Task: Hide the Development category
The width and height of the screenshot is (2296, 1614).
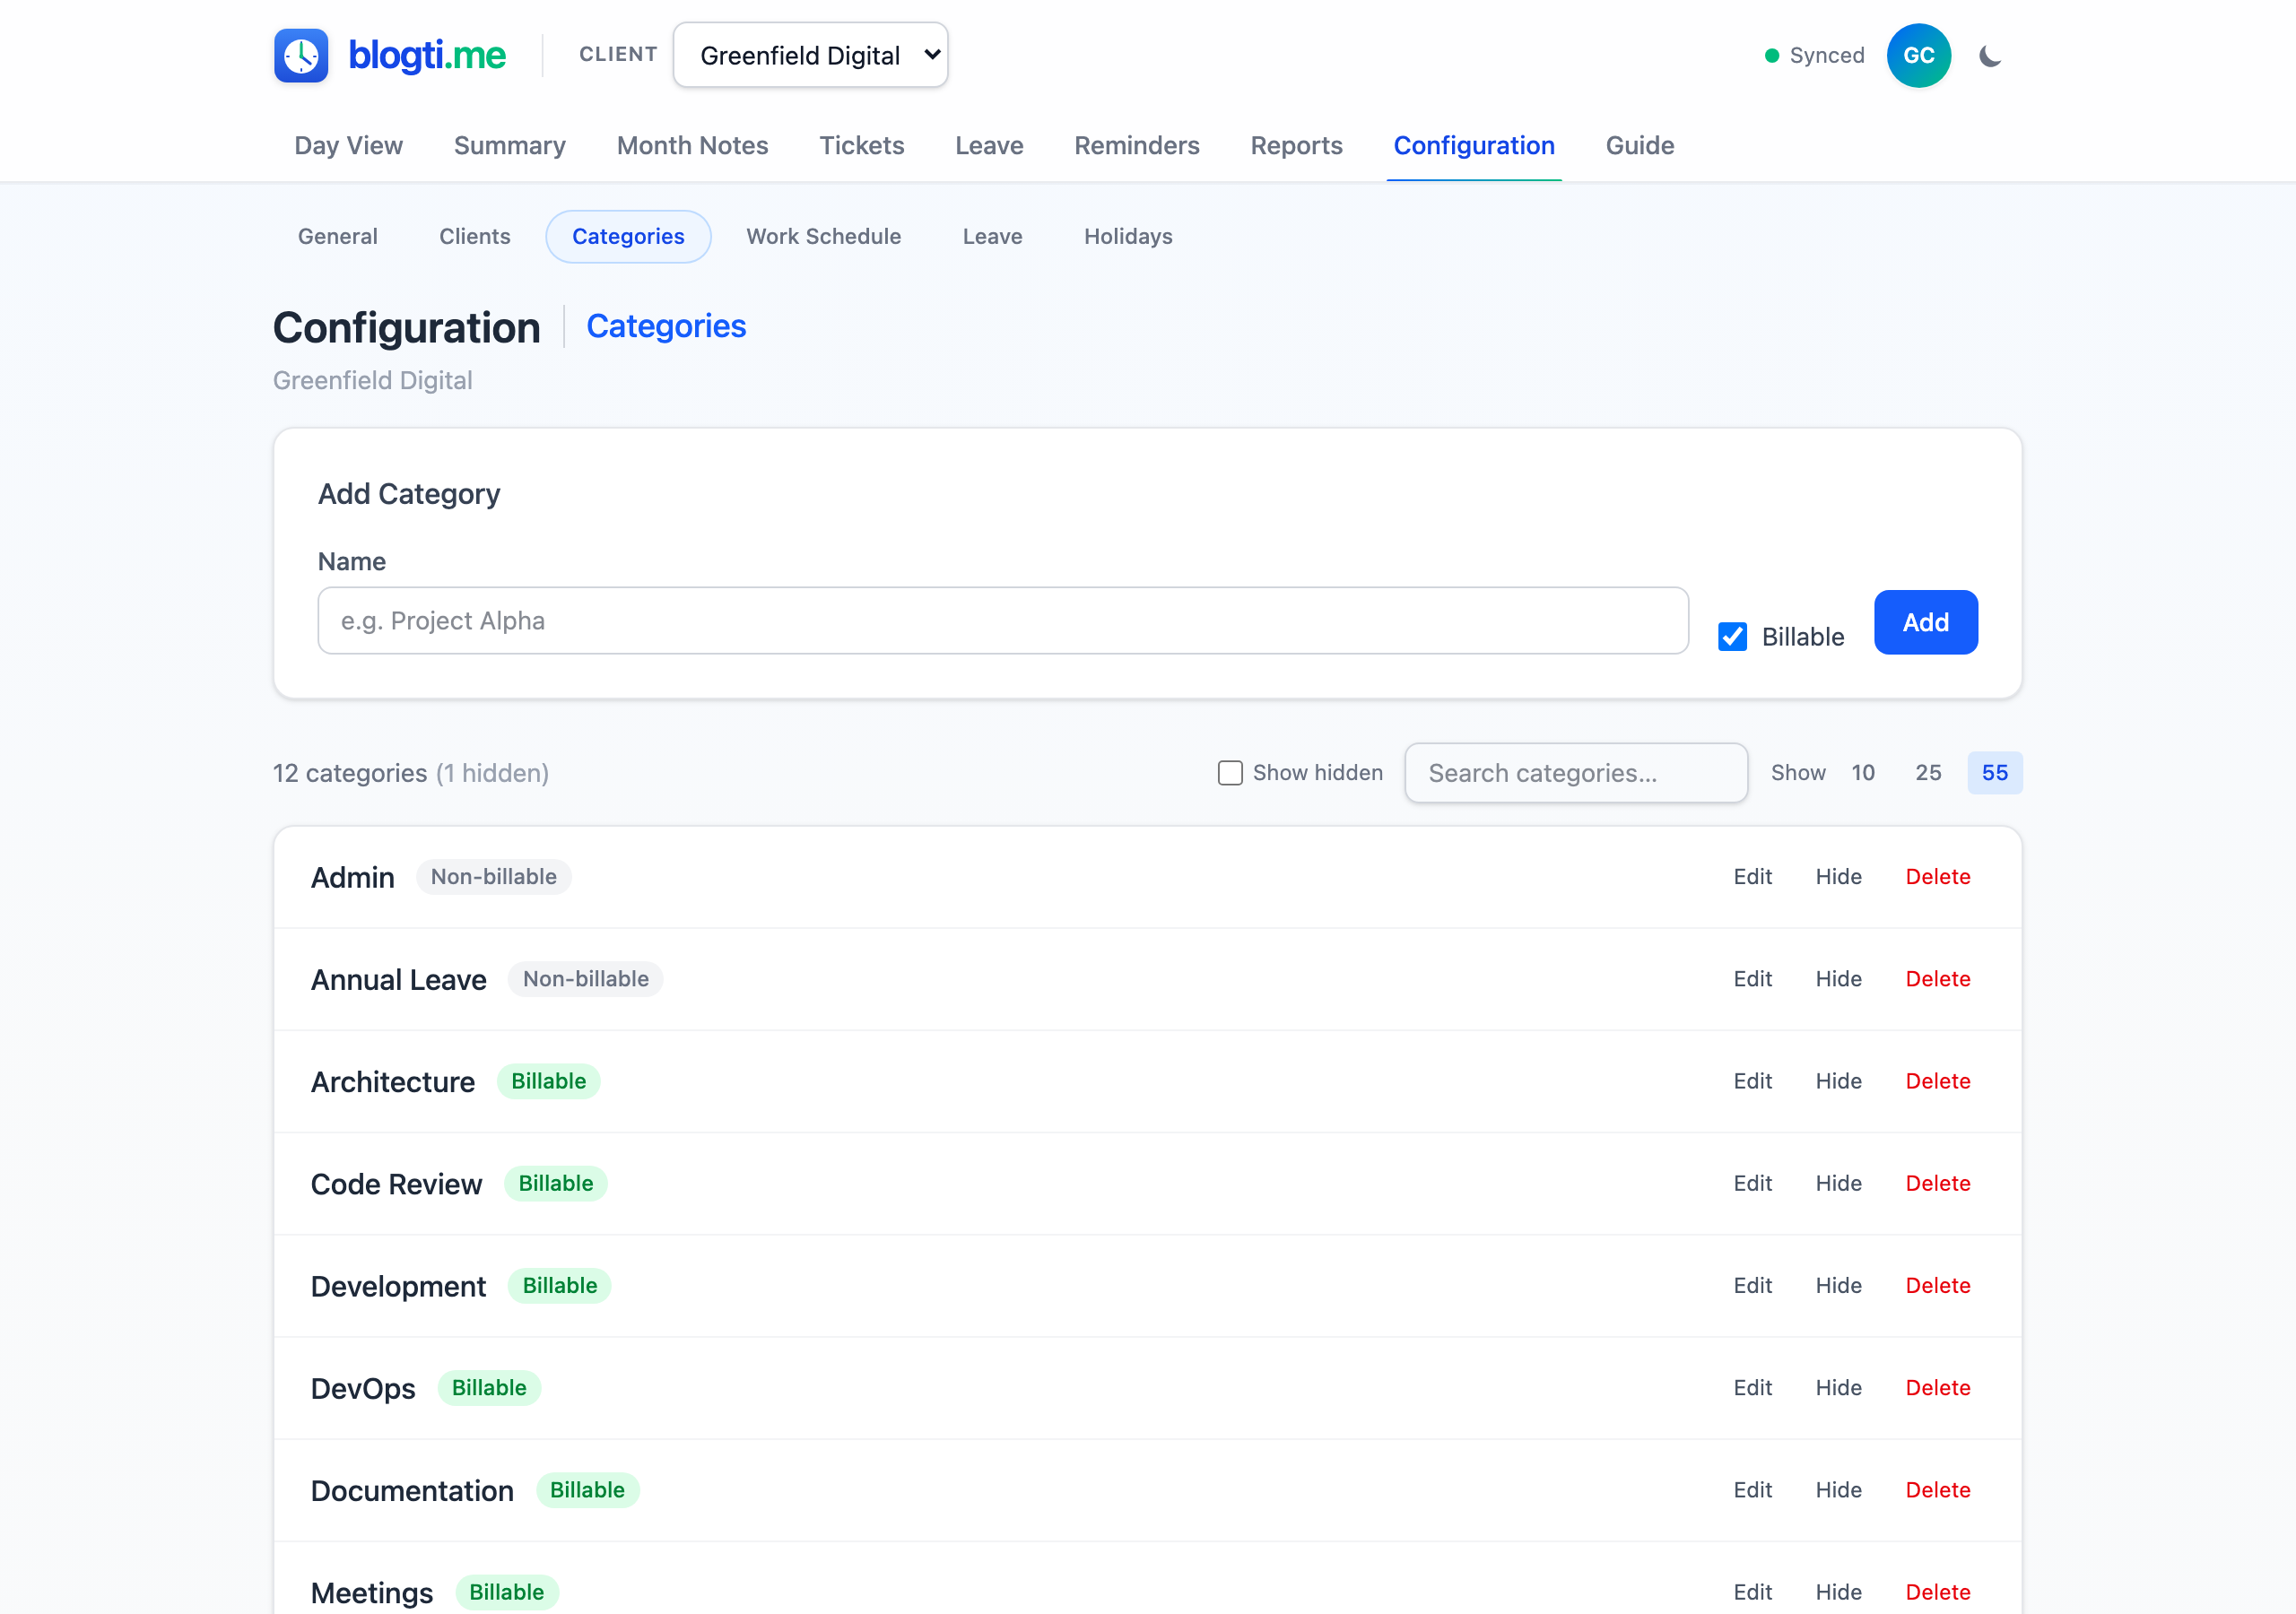Action: pos(1838,1285)
